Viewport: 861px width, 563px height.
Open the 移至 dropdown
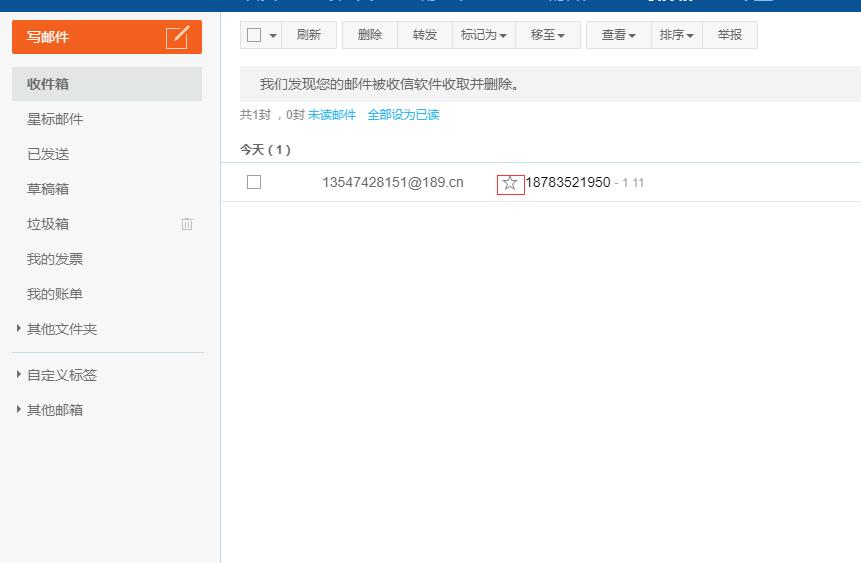pos(548,35)
